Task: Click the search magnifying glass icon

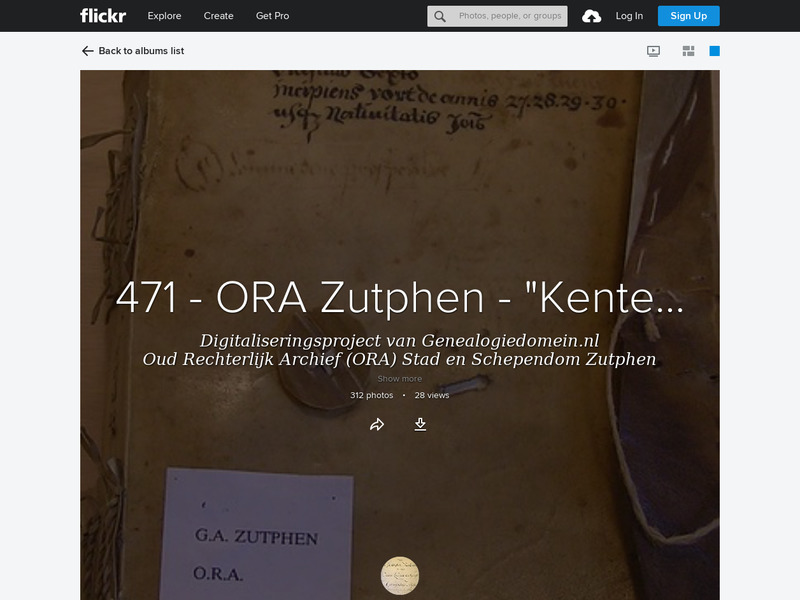Action: (x=438, y=16)
